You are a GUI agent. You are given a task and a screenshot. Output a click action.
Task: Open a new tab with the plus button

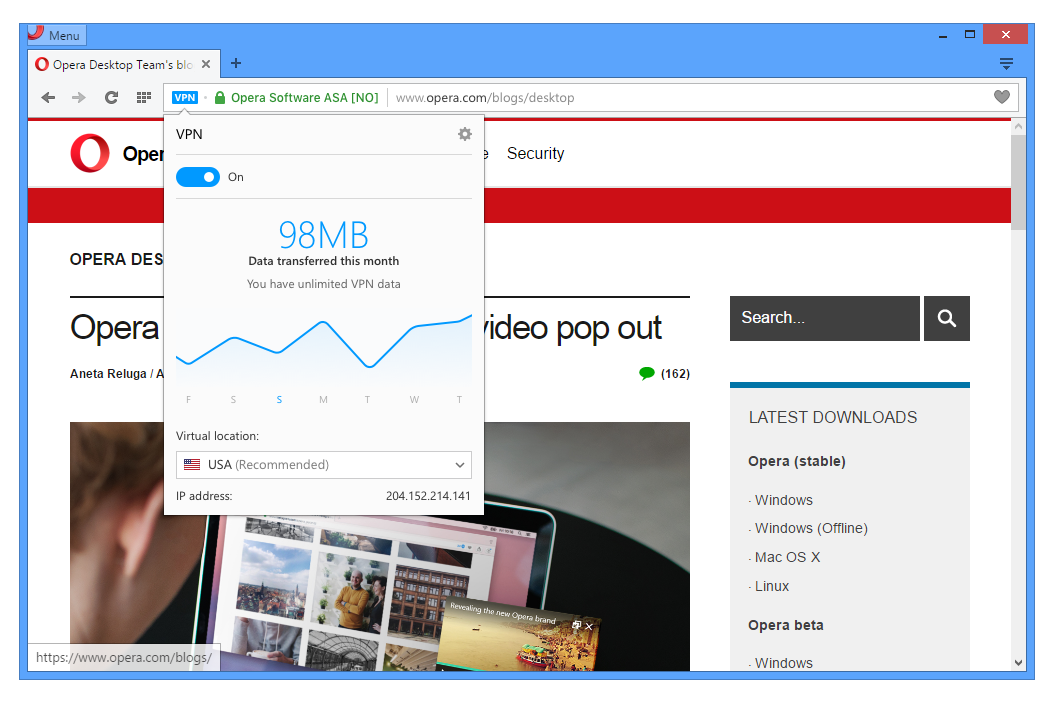pyautogui.click(x=236, y=62)
